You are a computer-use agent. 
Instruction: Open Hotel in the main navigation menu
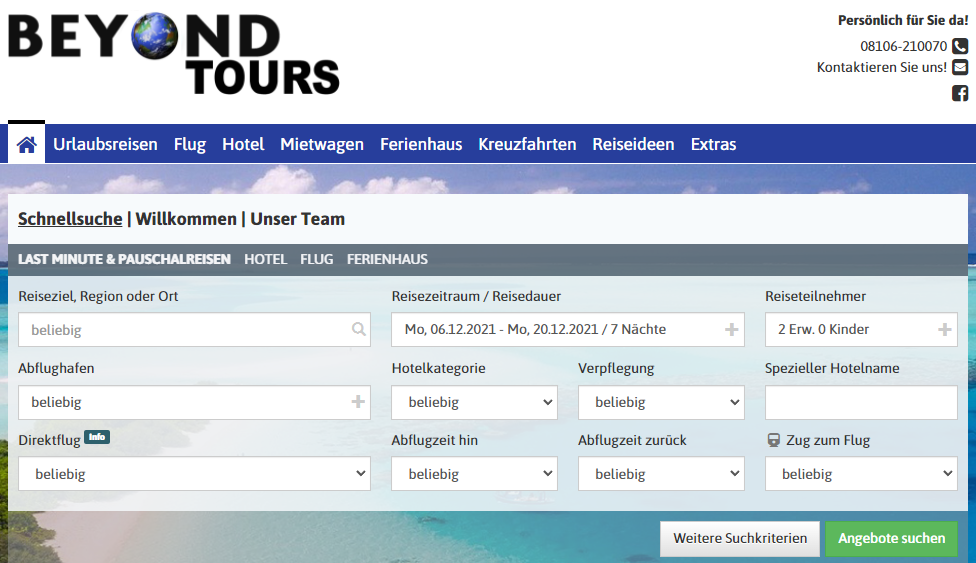point(243,144)
